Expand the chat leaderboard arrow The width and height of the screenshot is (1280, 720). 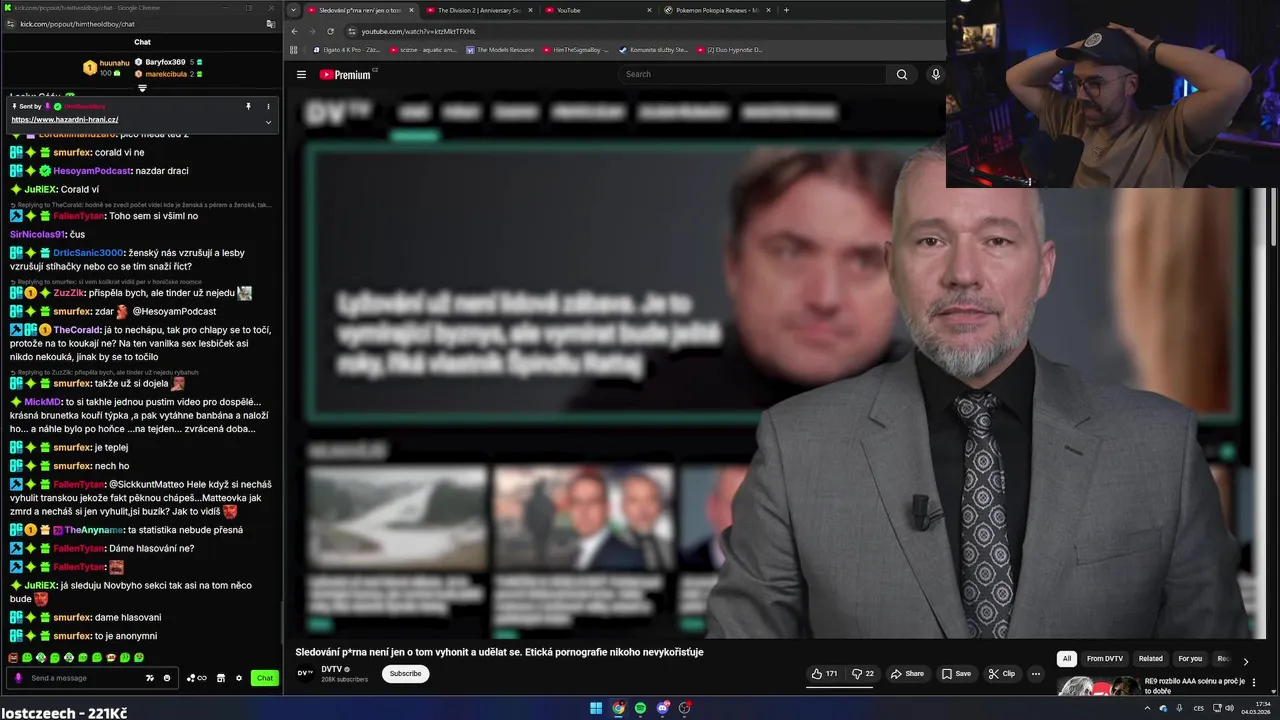[x=142, y=88]
